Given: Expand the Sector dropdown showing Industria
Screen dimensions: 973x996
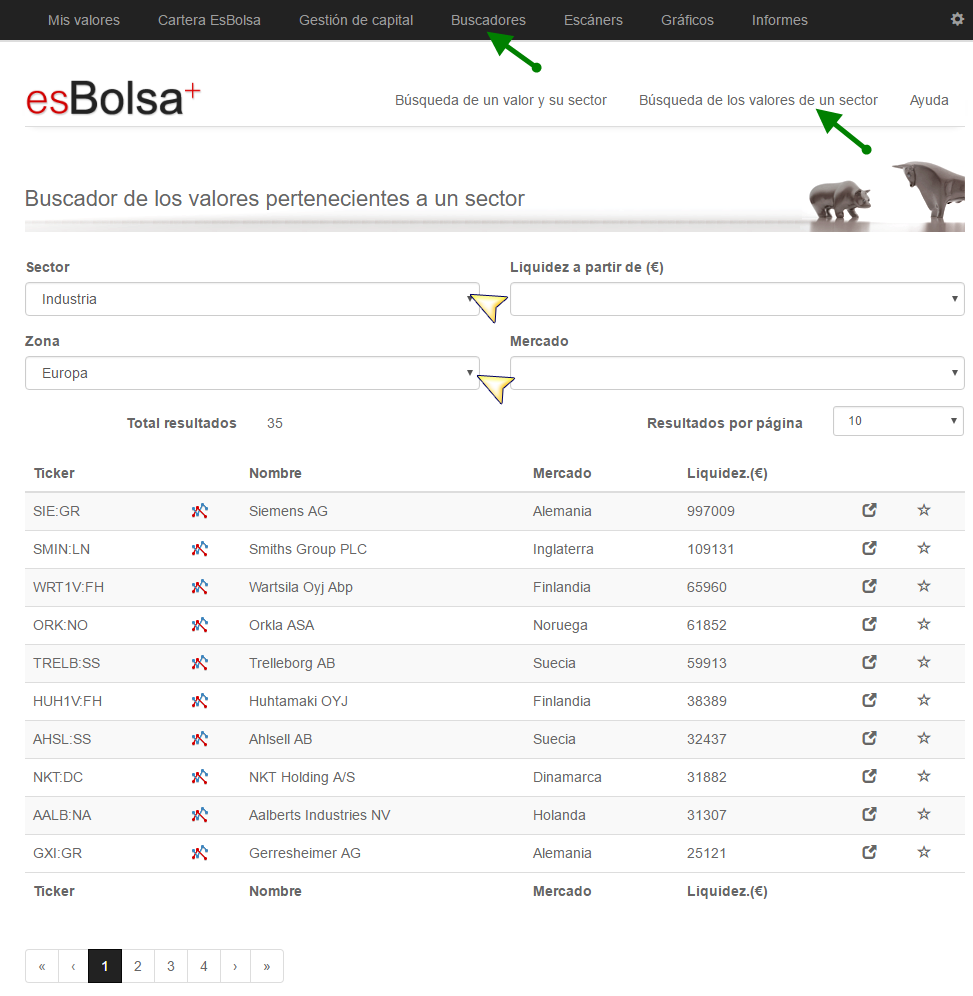Looking at the screenshot, I should (x=252, y=299).
